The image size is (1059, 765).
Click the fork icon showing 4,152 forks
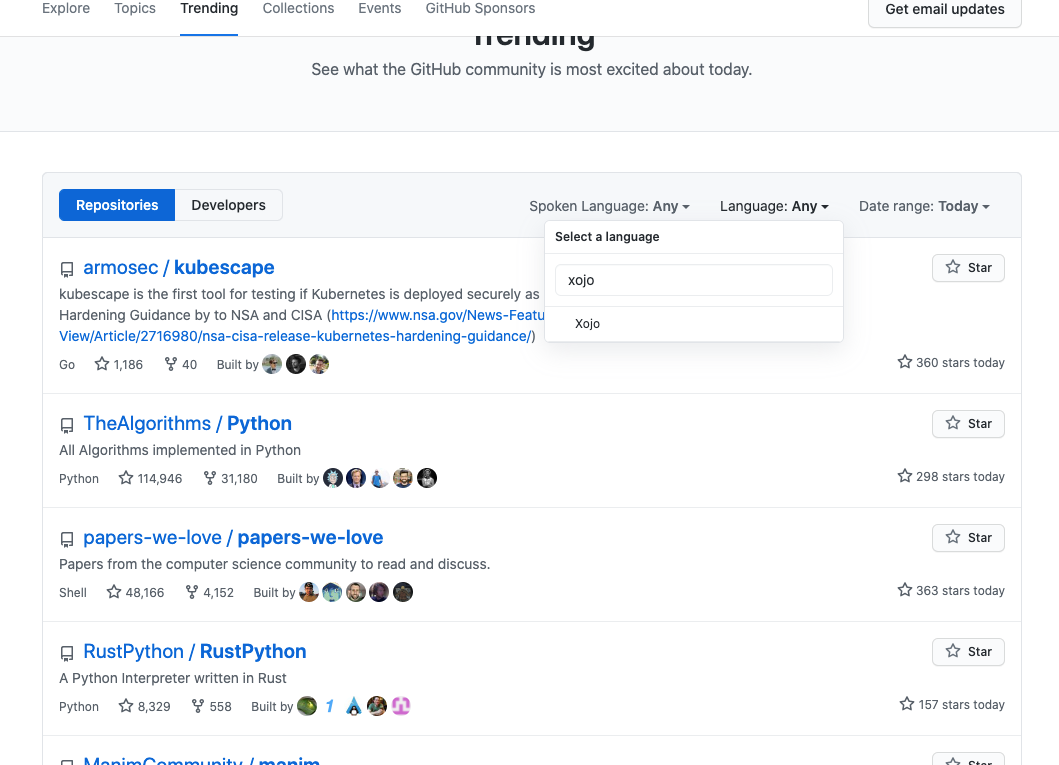click(192, 592)
